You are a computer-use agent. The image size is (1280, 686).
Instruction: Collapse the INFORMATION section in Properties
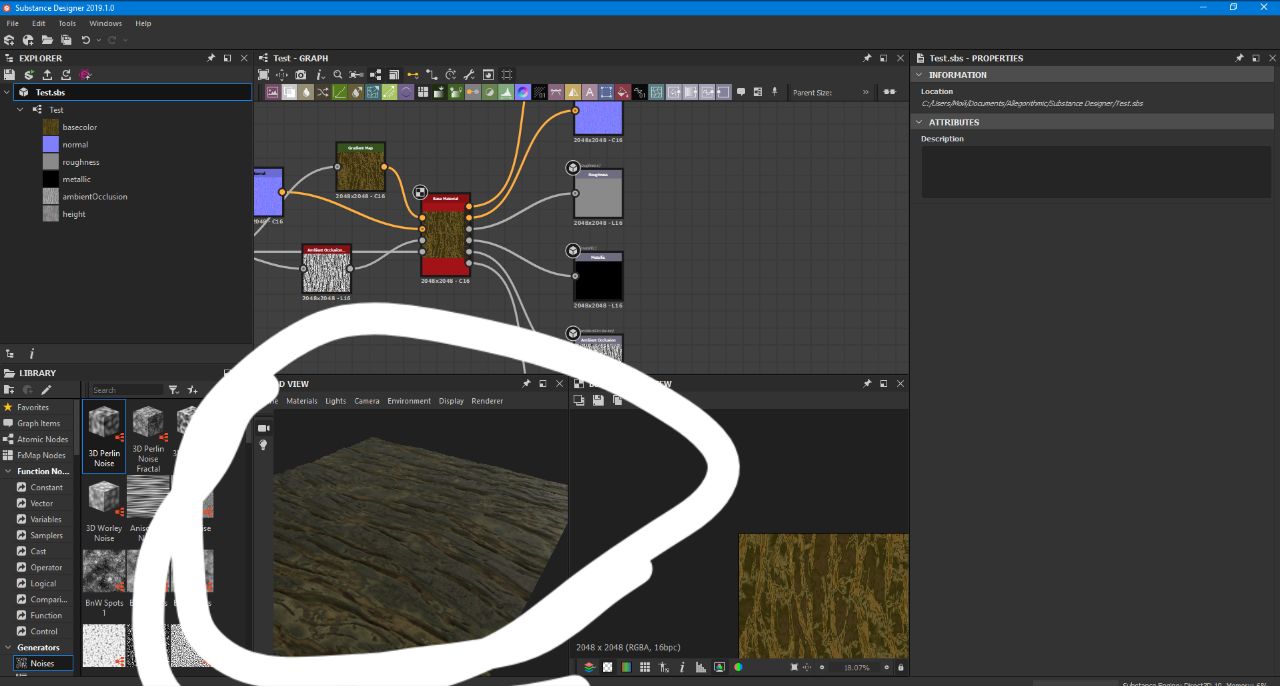[x=920, y=75]
